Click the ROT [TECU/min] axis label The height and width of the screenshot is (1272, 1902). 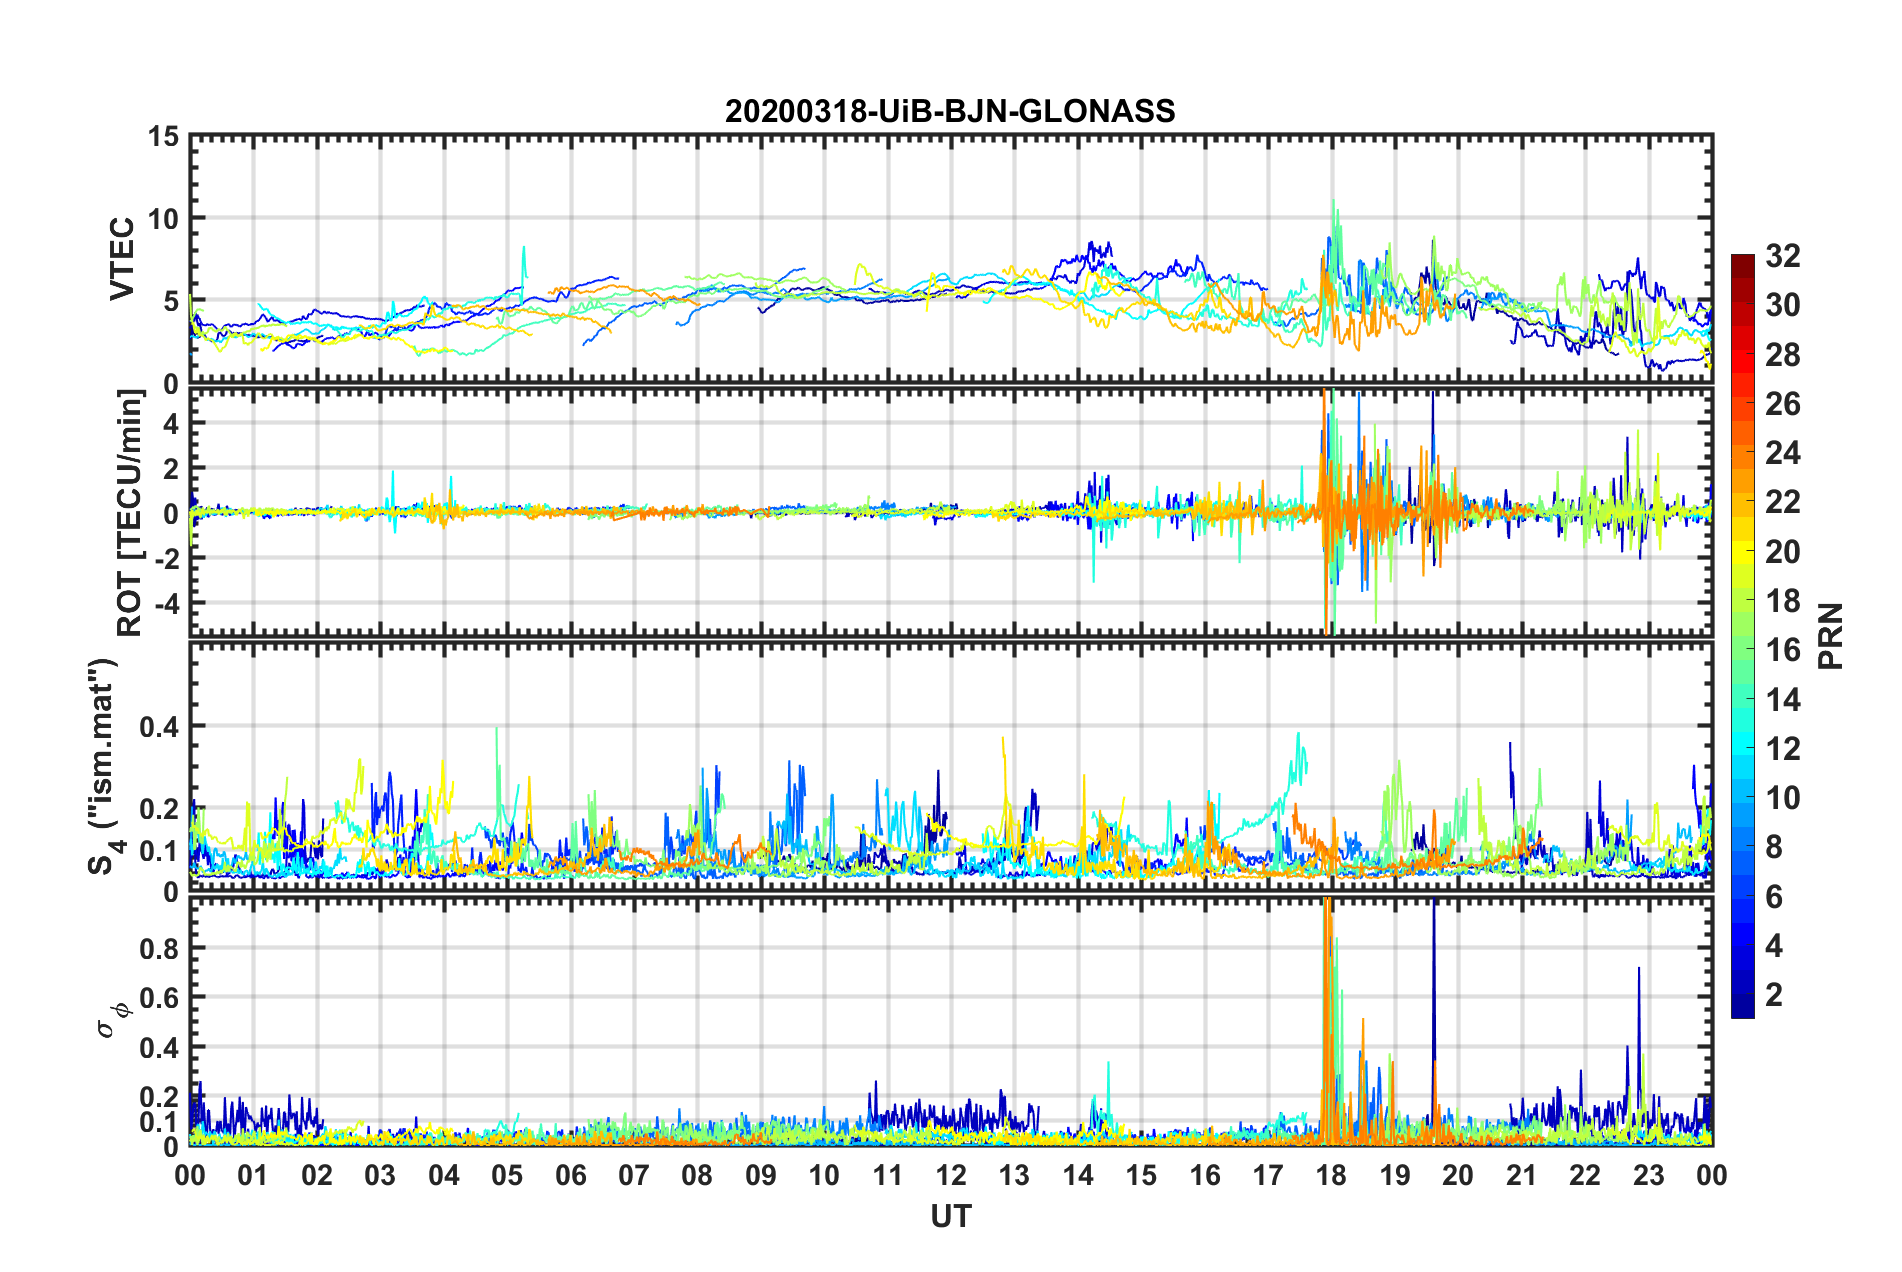tap(130, 512)
